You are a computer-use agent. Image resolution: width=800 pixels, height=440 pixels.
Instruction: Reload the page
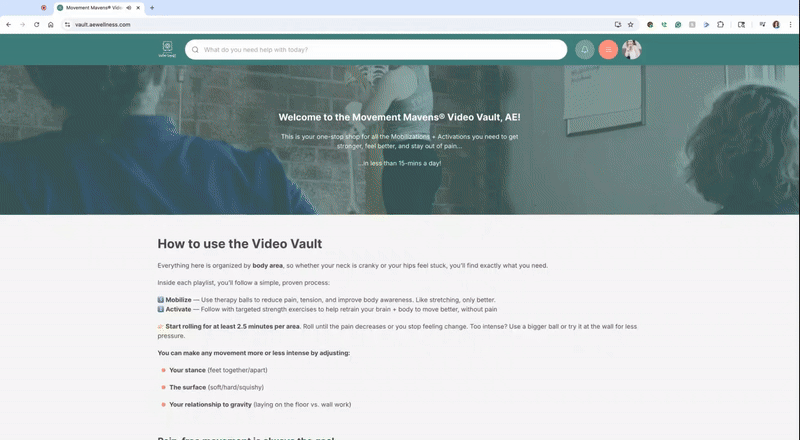click(37, 25)
